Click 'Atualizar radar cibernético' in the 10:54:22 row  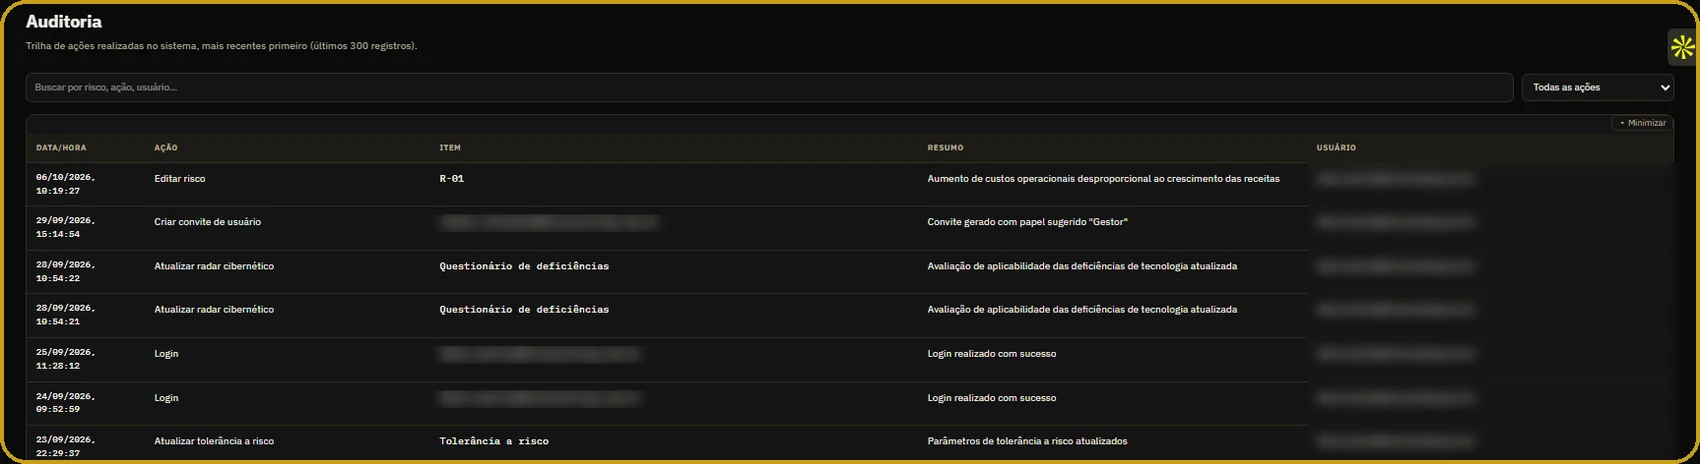(x=214, y=266)
